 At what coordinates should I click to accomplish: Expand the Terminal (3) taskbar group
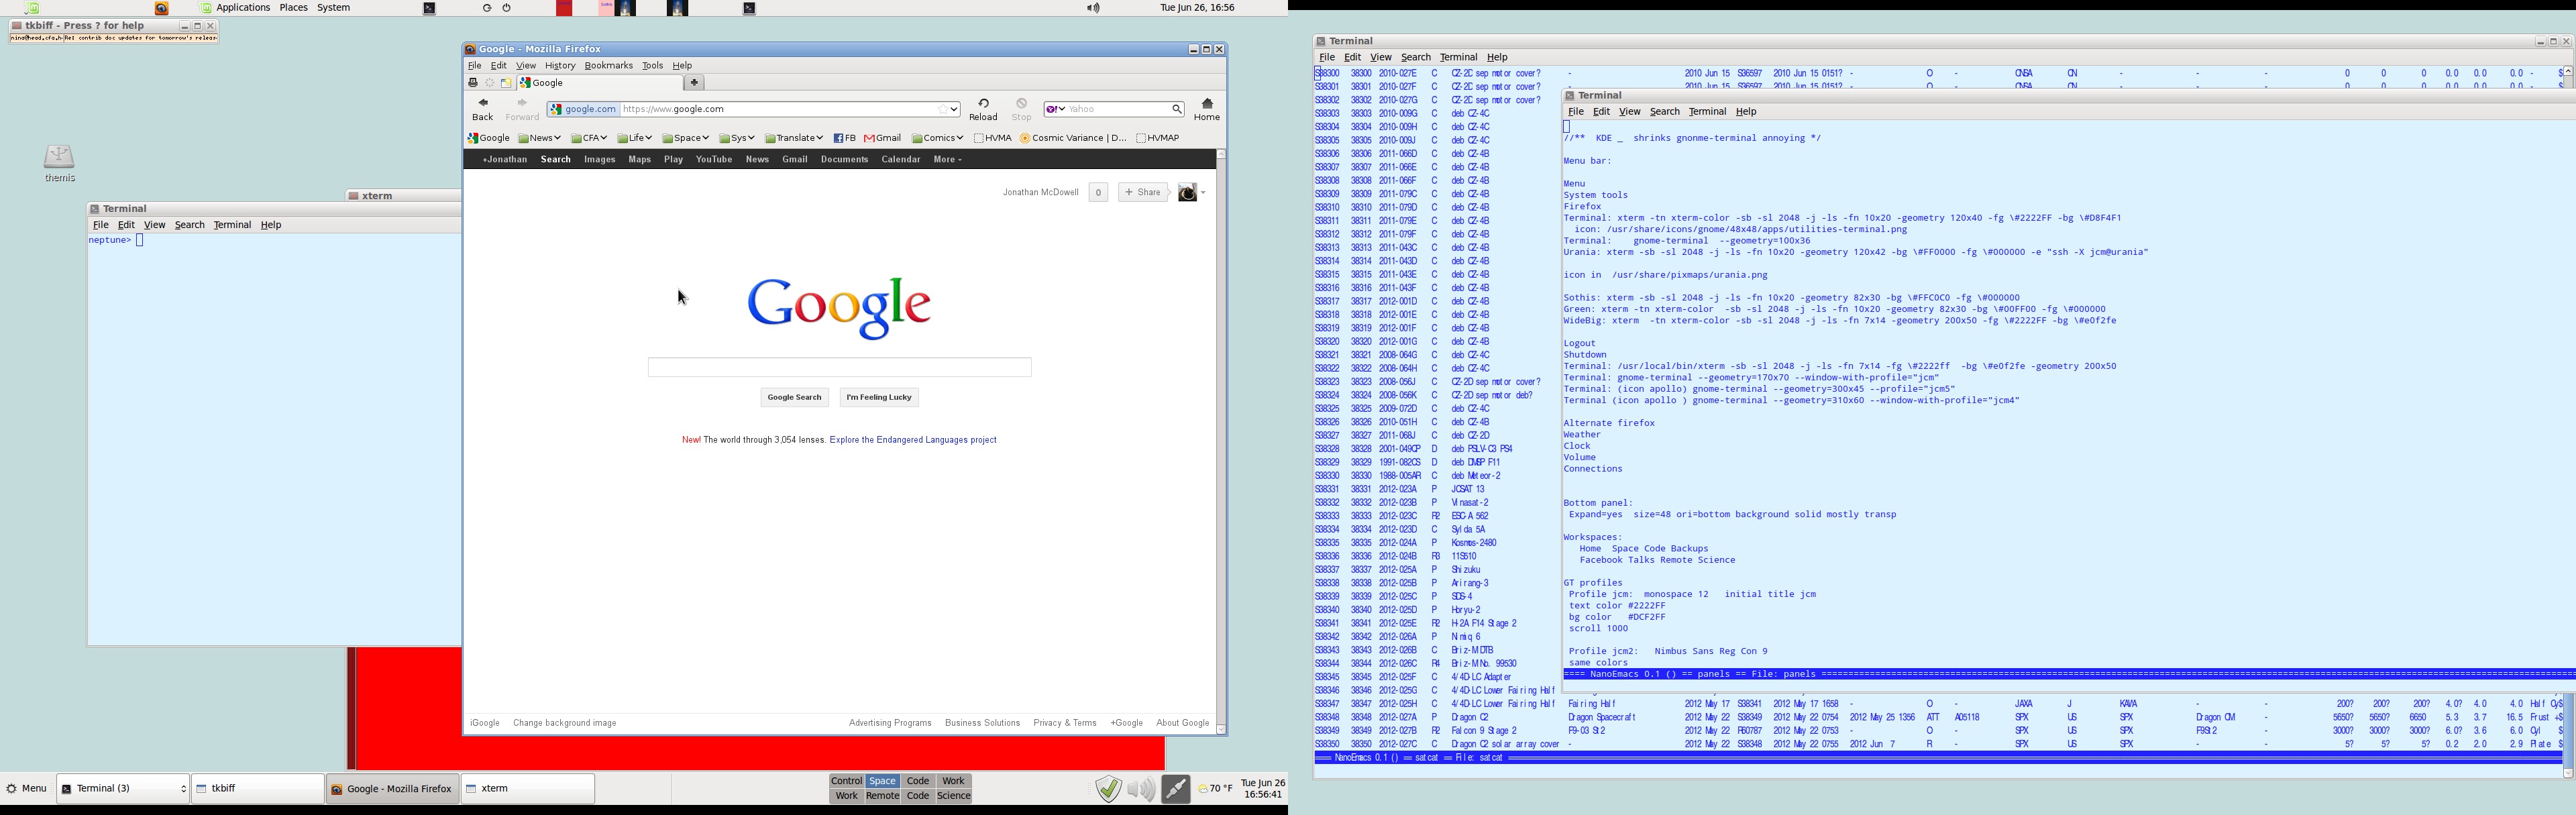(123, 789)
